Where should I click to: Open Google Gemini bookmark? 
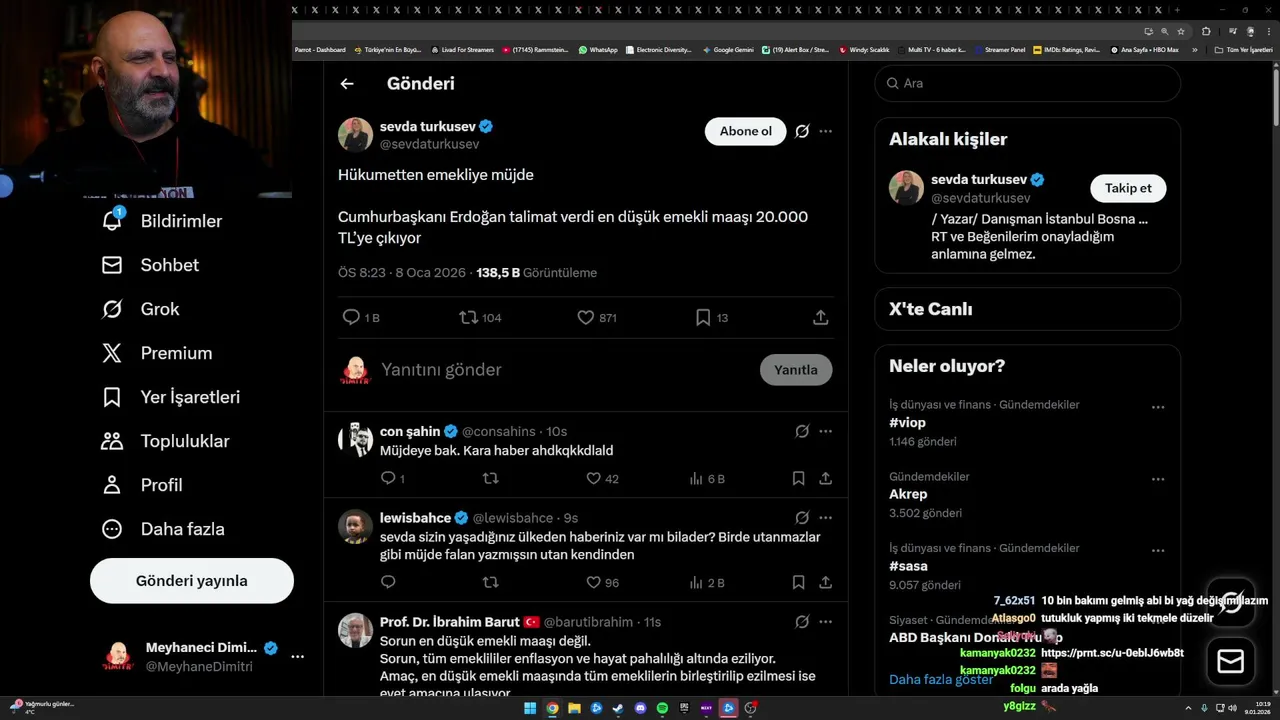[x=728, y=49]
